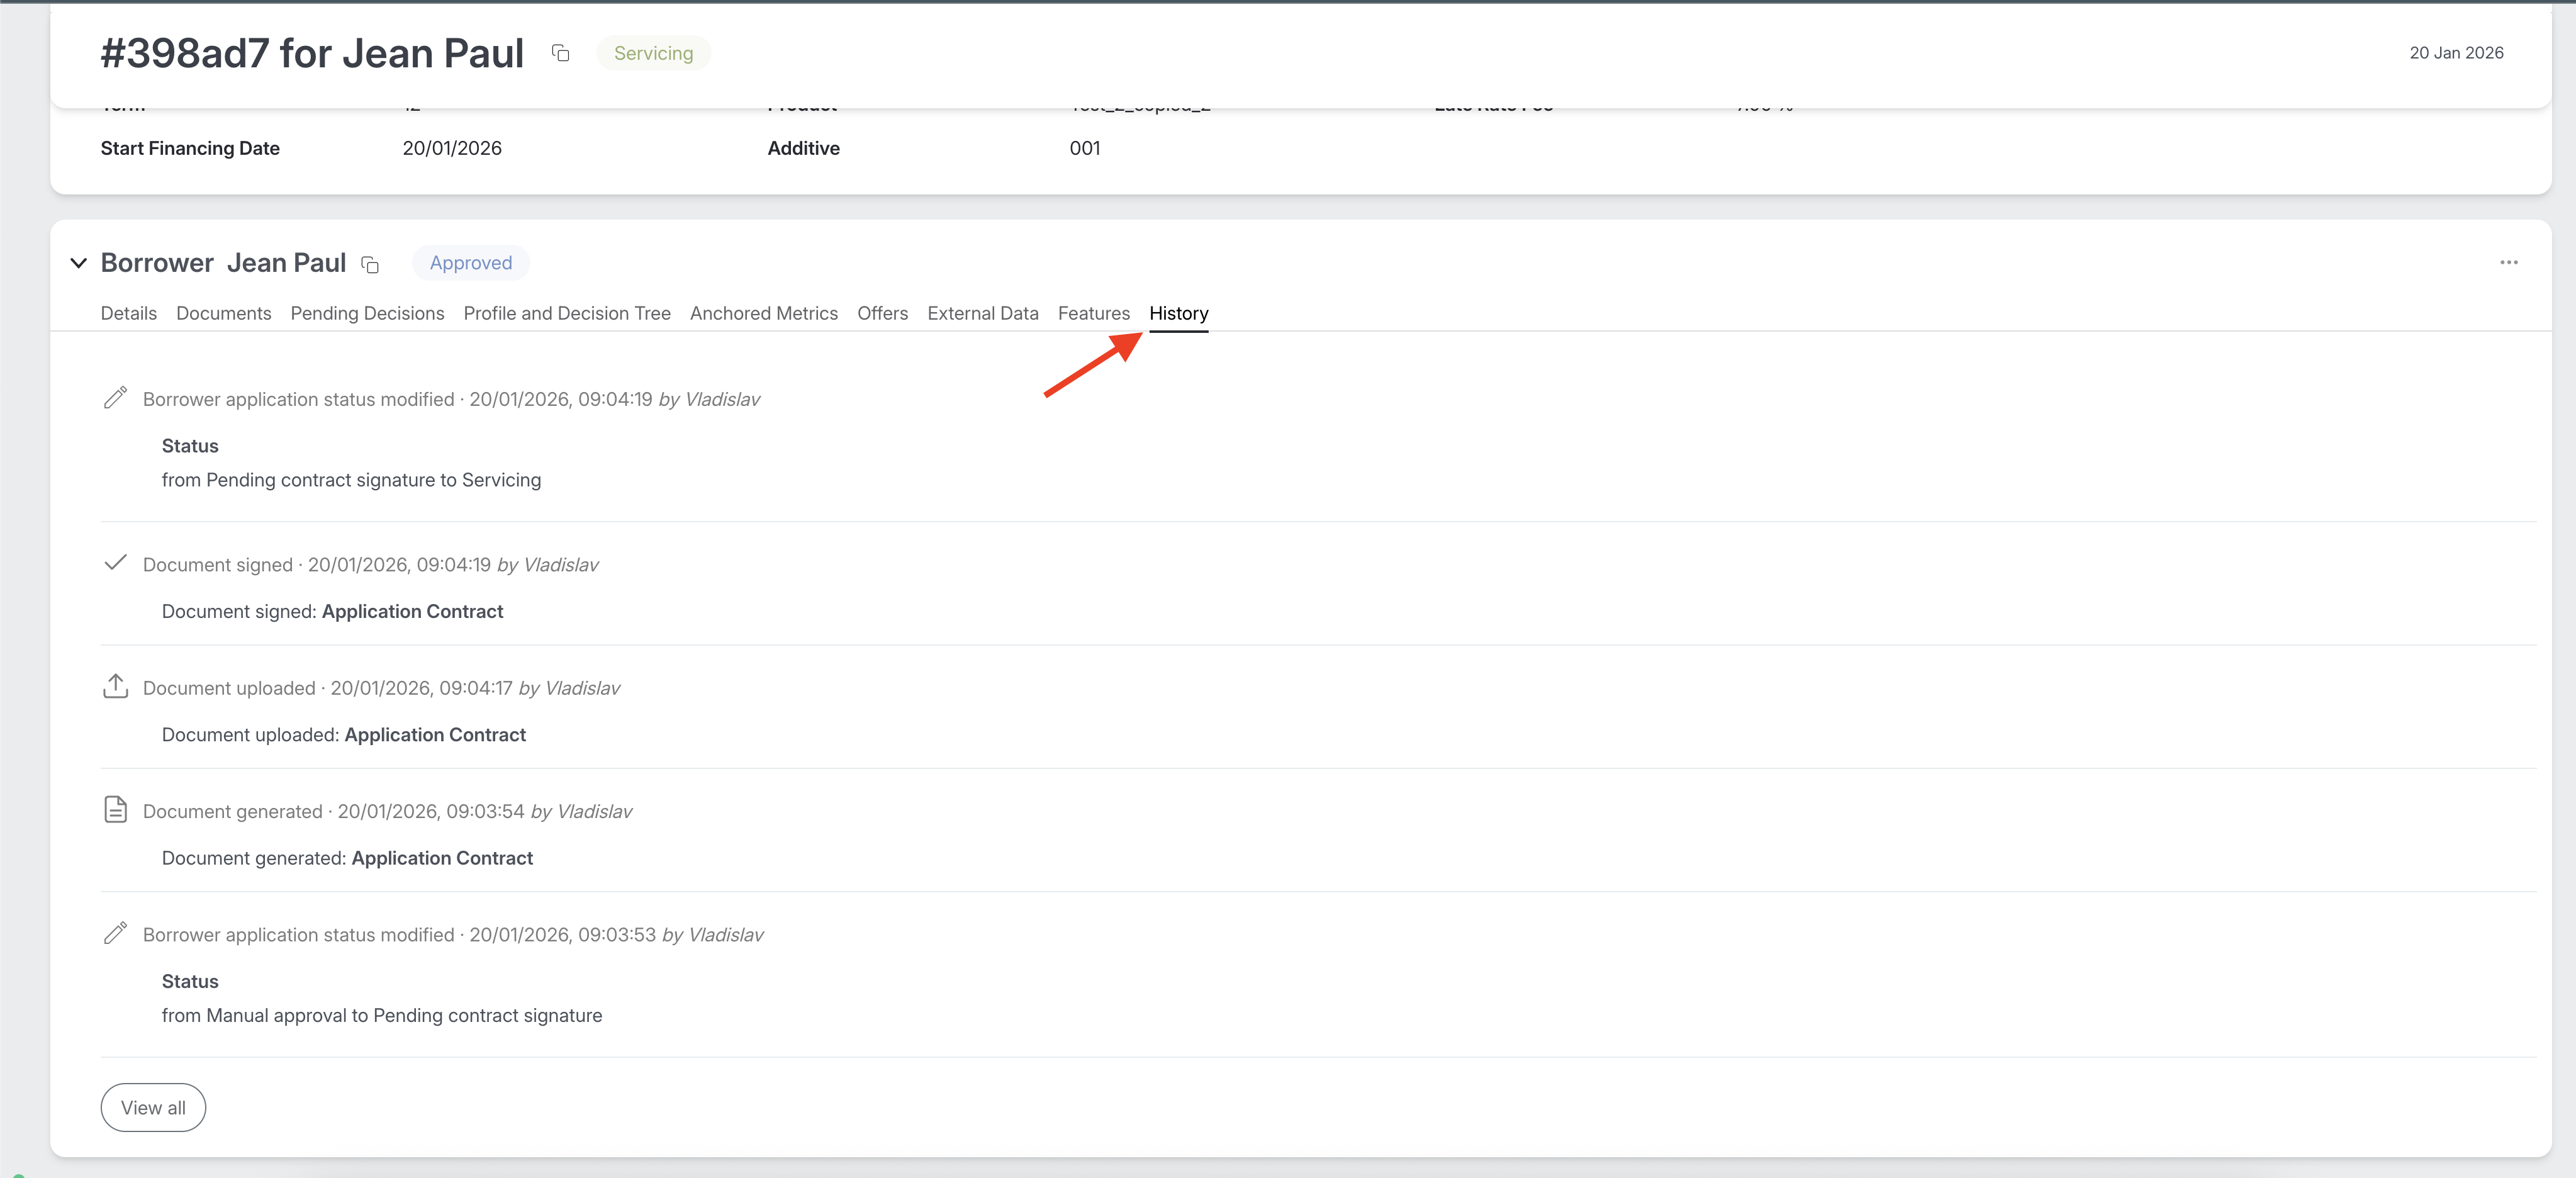Select the Features tab
This screenshot has width=2576, height=1178.
point(1093,313)
